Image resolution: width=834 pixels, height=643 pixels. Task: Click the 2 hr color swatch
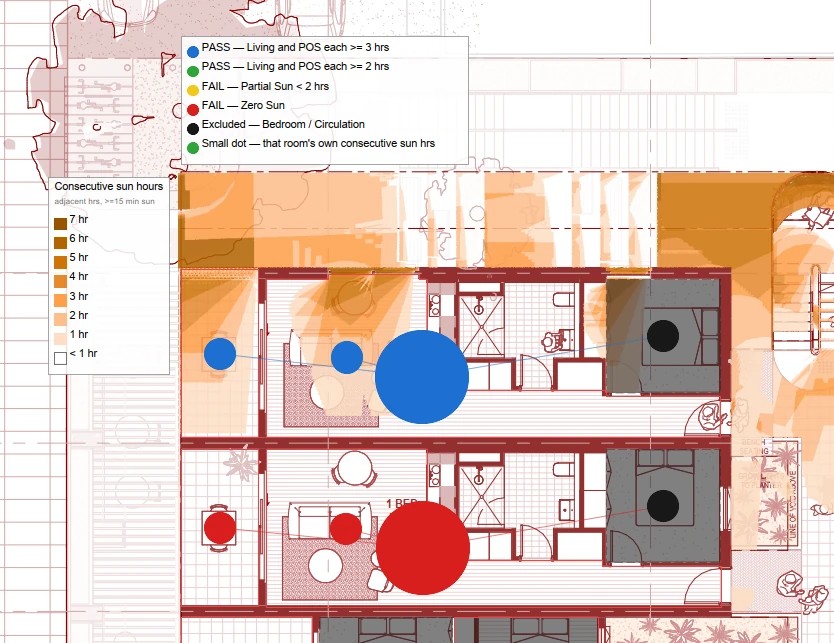(60, 320)
